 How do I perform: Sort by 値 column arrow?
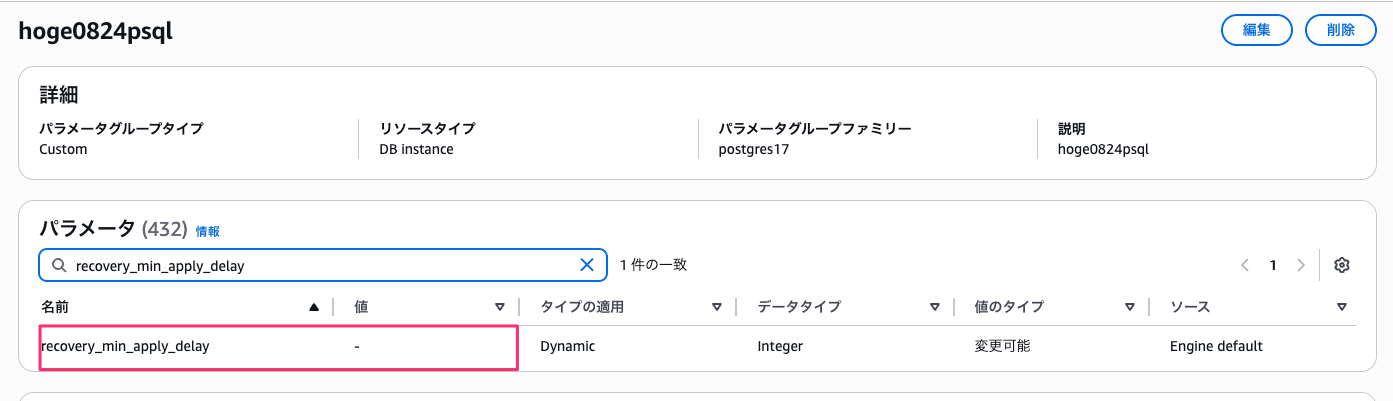pos(500,307)
